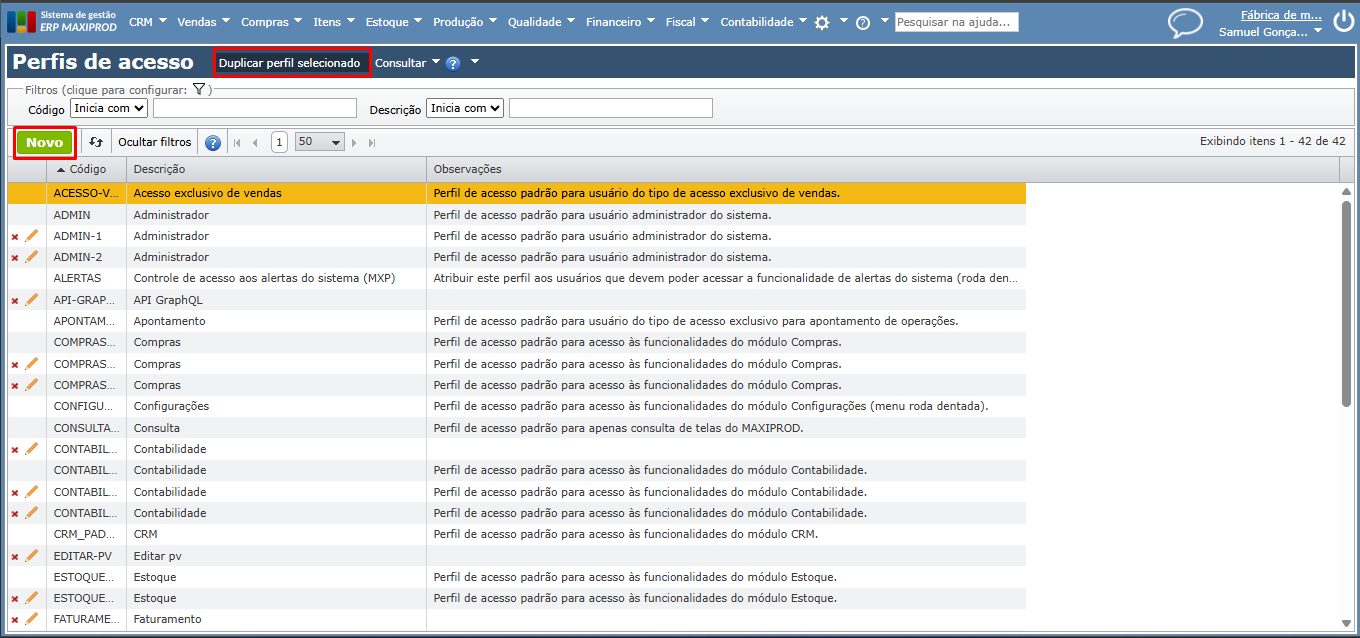Screen dimensions: 1360x638
Task: Open the Estoque menu
Action: (393, 22)
